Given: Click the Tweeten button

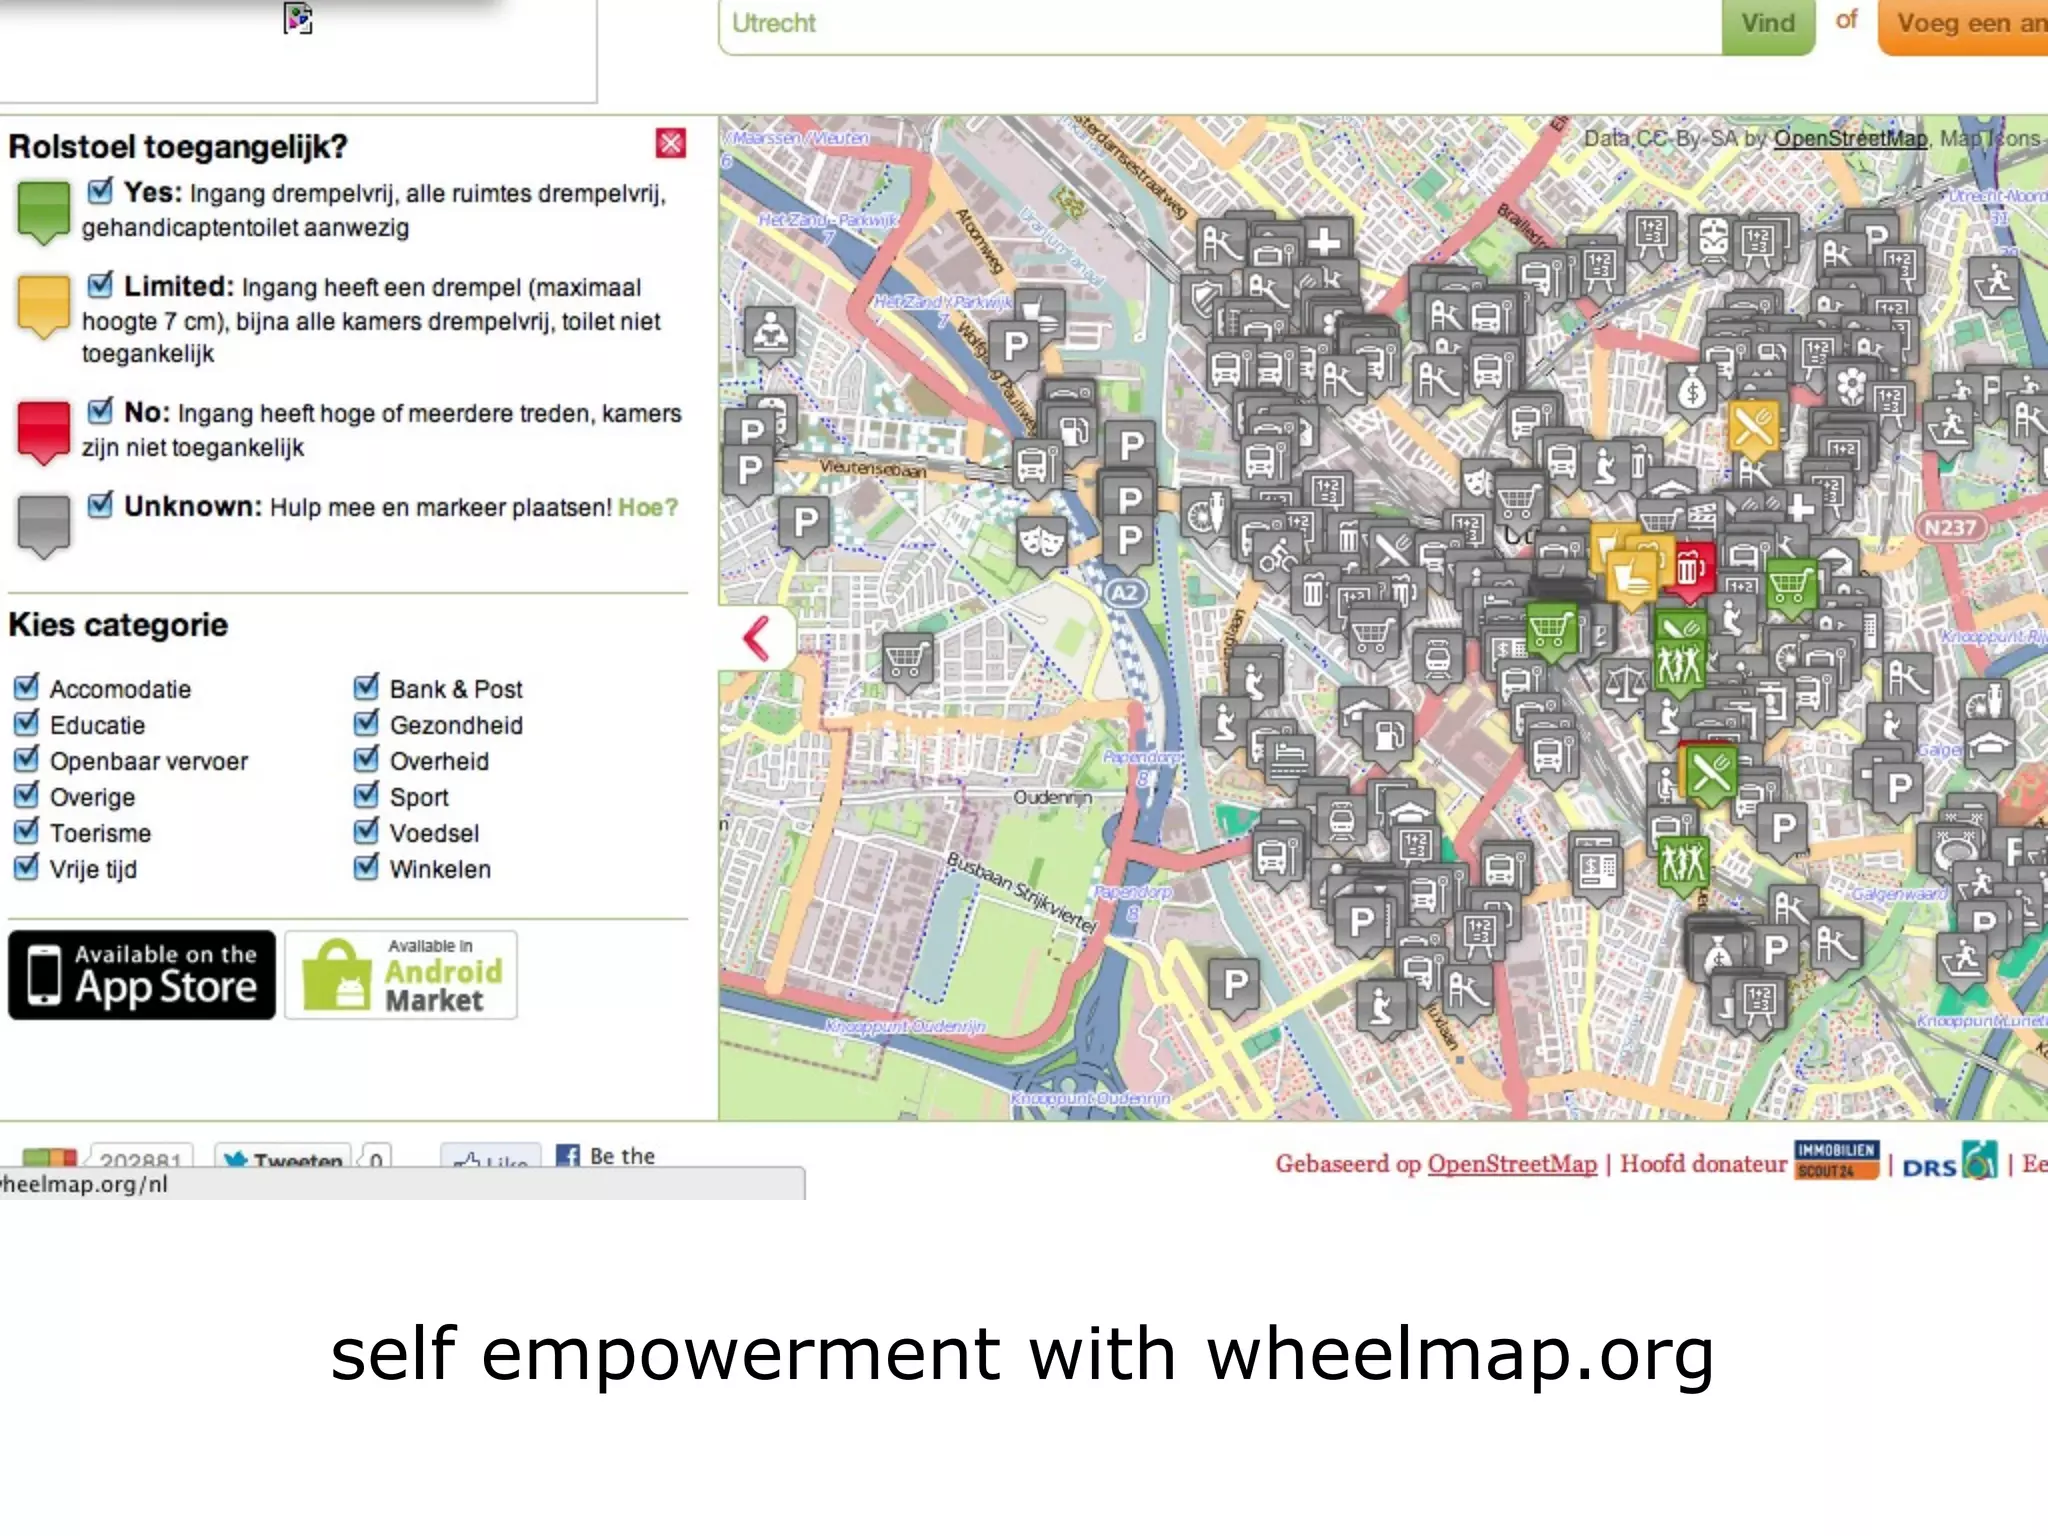Looking at the screenshot, I should tap(283, 1158).
